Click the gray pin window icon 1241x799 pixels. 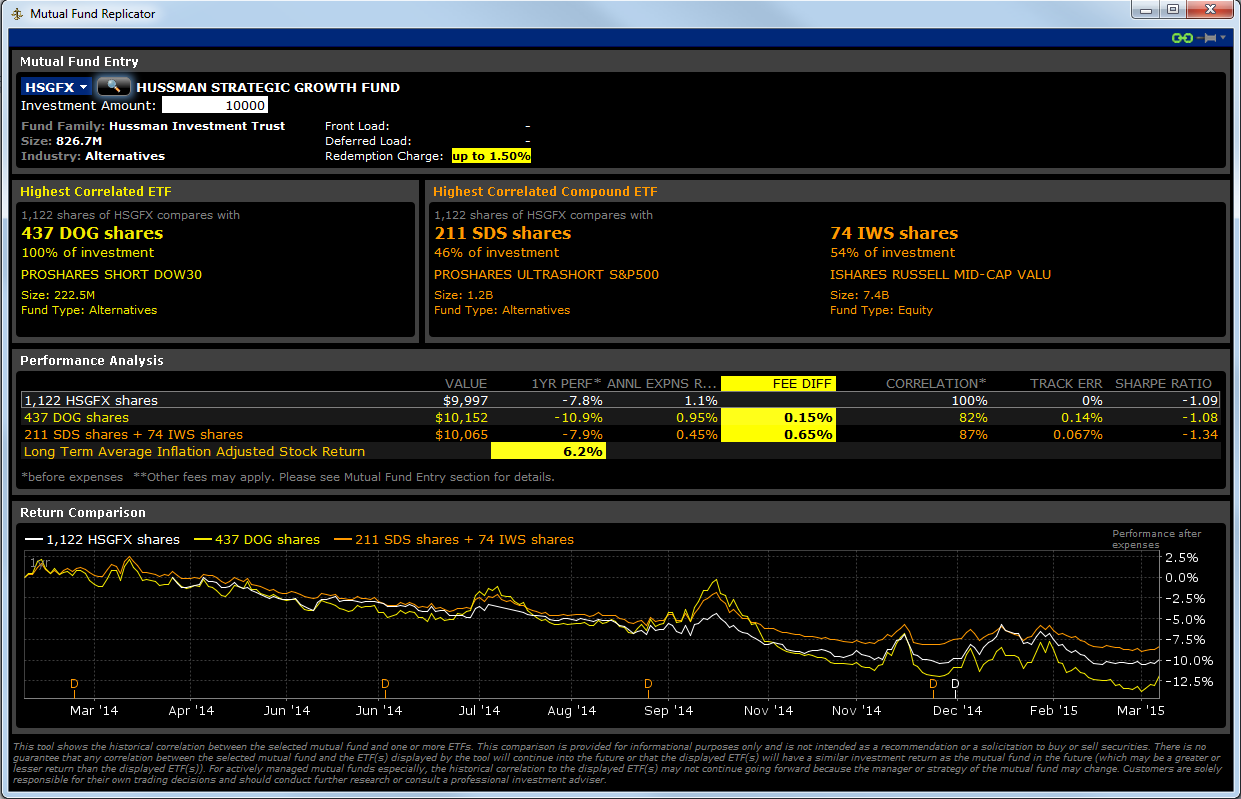pyautogui.click(x=1210, y=38)
